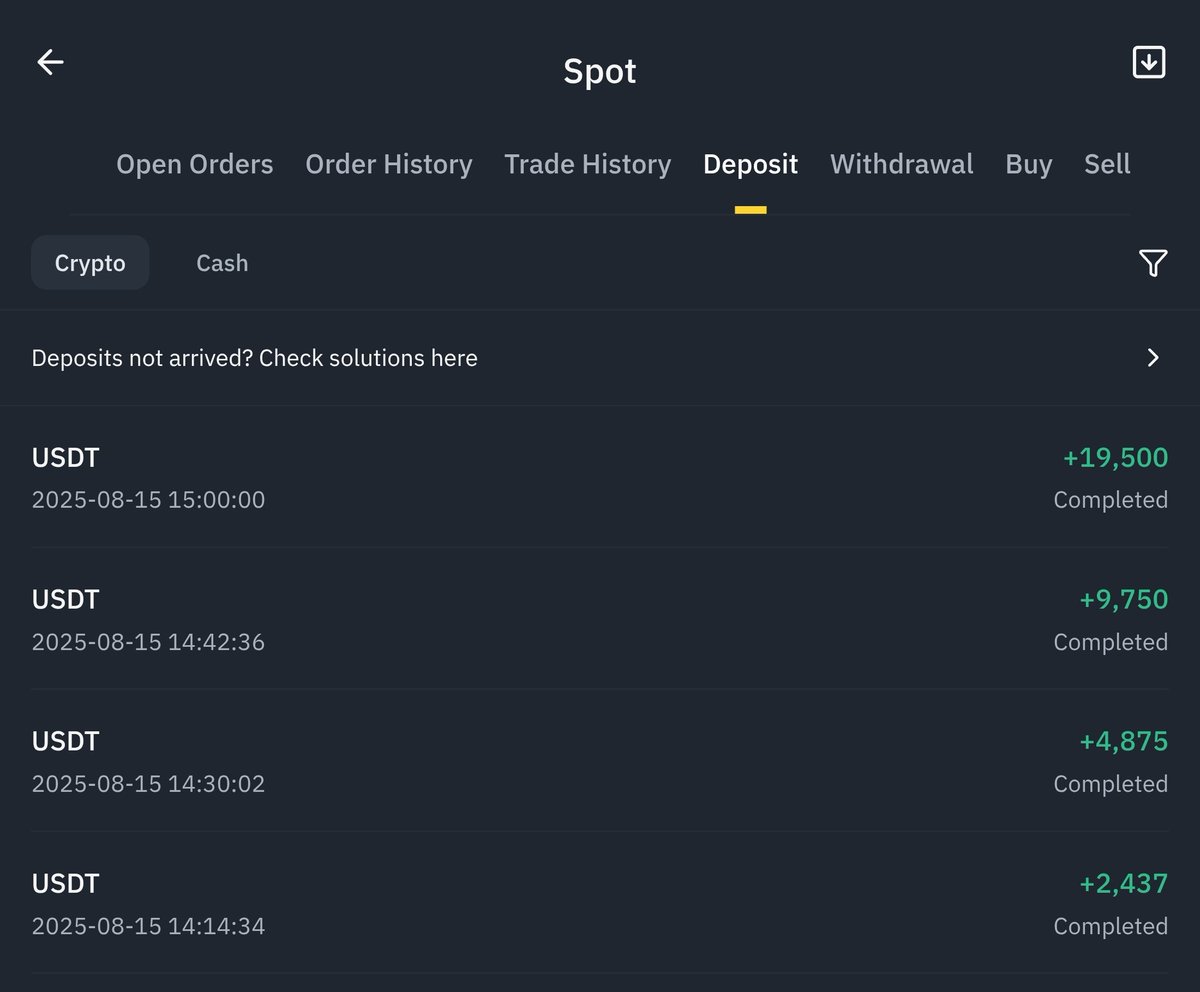
Task: Open the filter funnel icon
Action: pyautogui.click(x=1153, y=263)
